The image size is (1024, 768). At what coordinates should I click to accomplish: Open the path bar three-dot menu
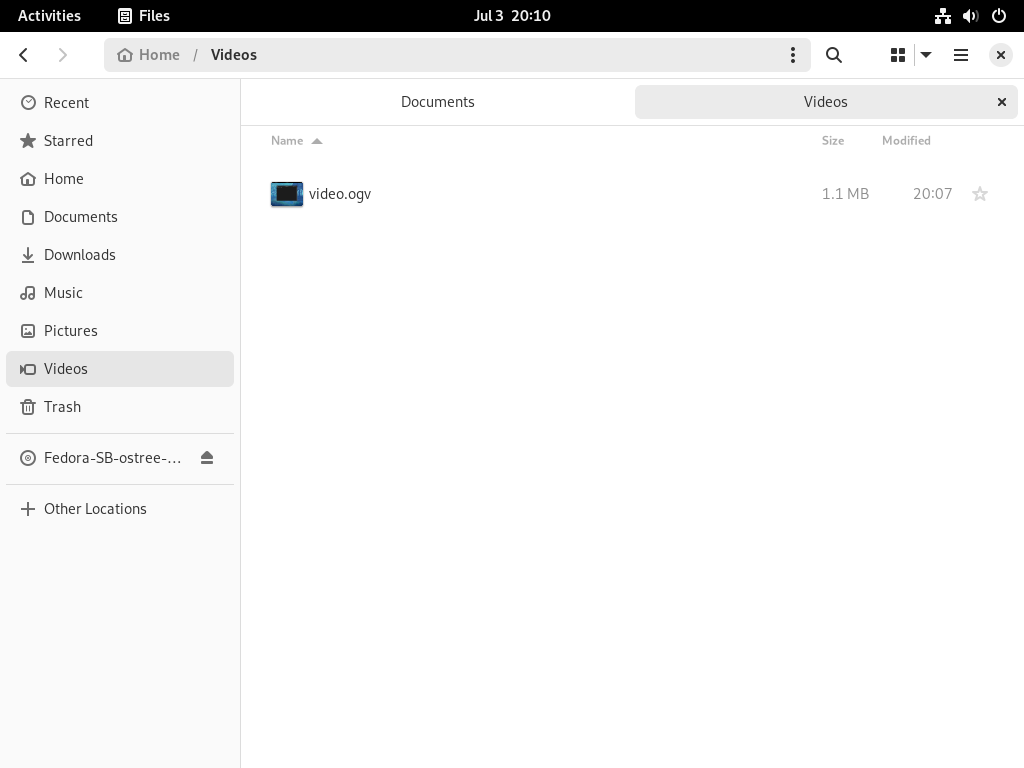pyautogui.click(x=793, y=55)
